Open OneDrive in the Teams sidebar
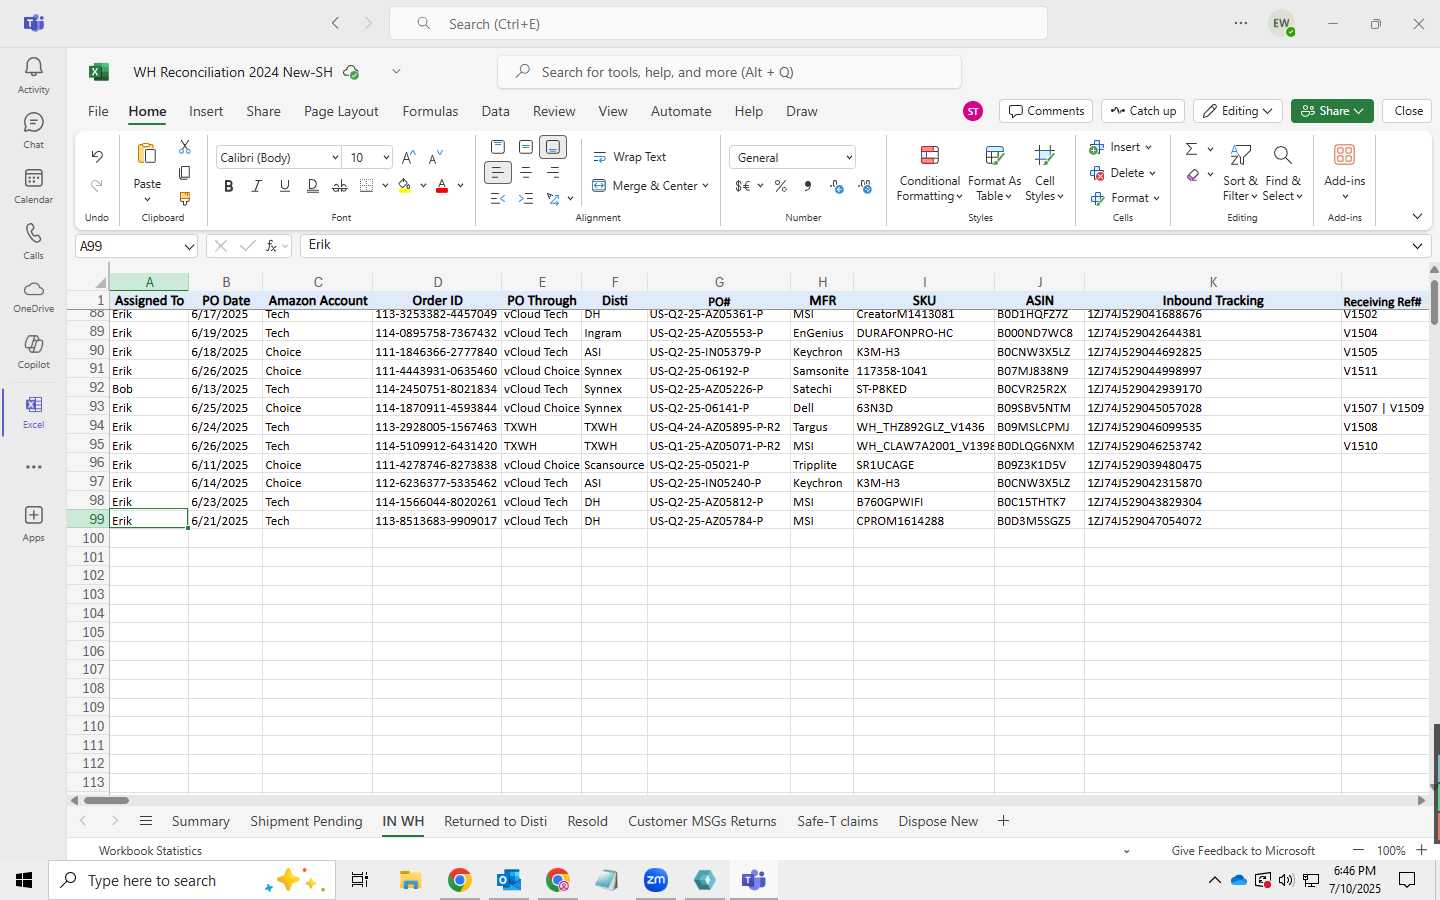This screenshot has height=900, width=1440. coord(33,296)
